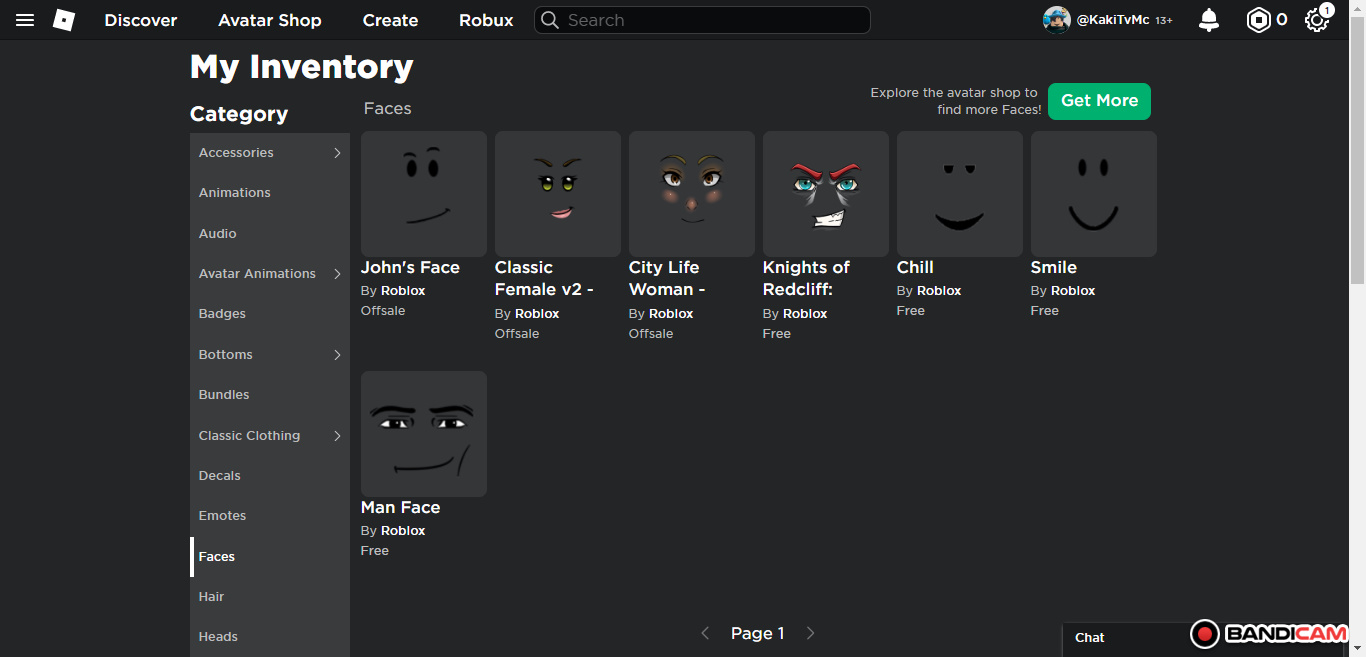Open the settings gear icon

coord(1316,20)
